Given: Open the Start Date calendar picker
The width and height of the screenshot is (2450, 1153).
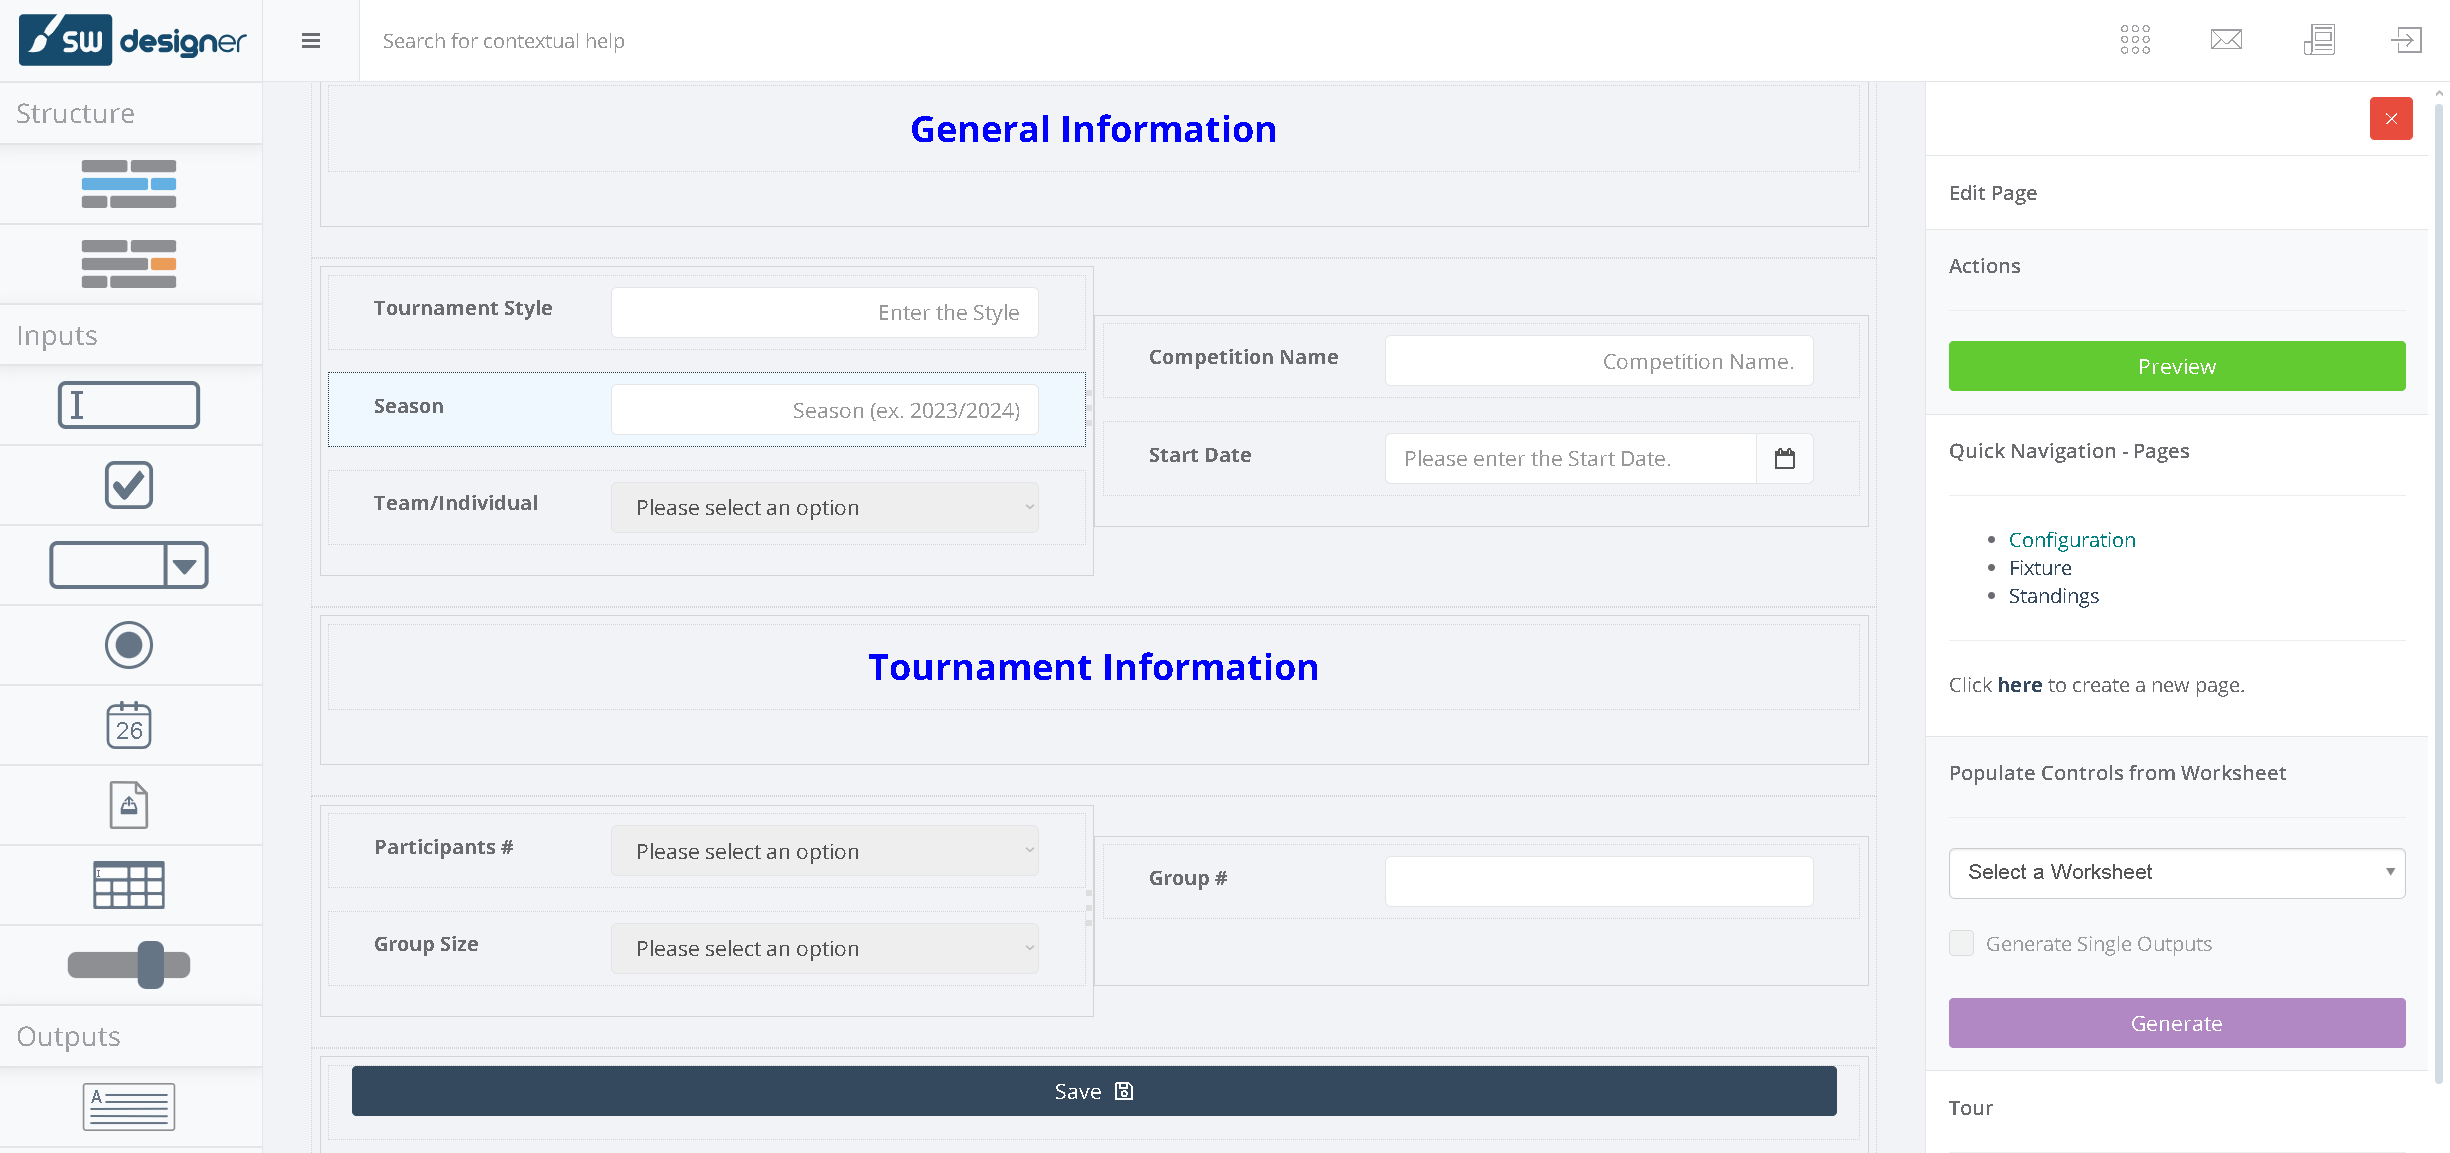Looking at the screenshot, I should pyautogui.click(x=1785, y=459).
